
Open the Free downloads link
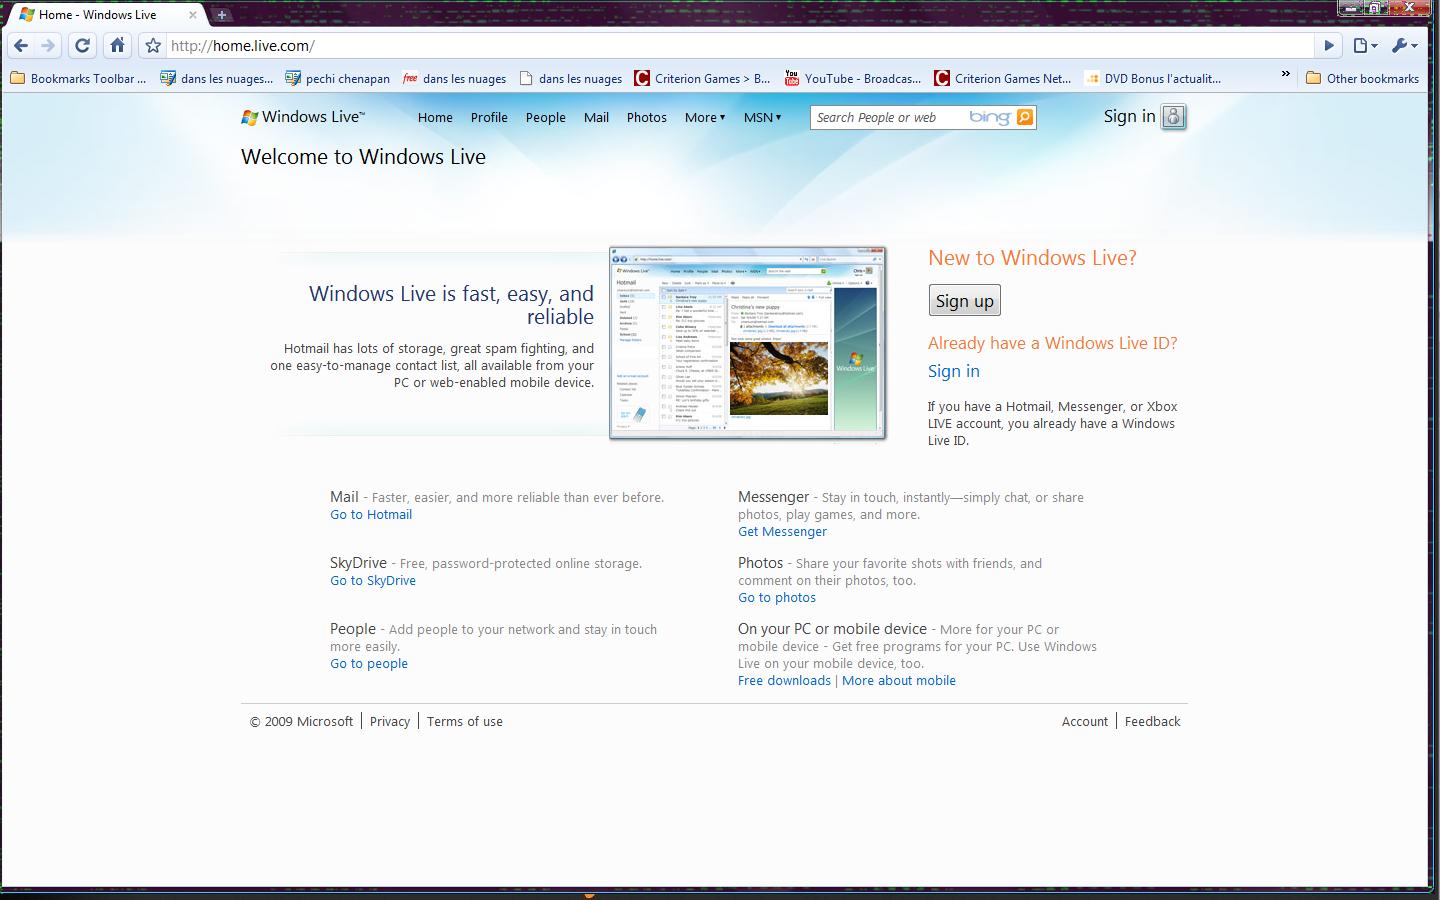pyautogui.click(x=784, y=680)
